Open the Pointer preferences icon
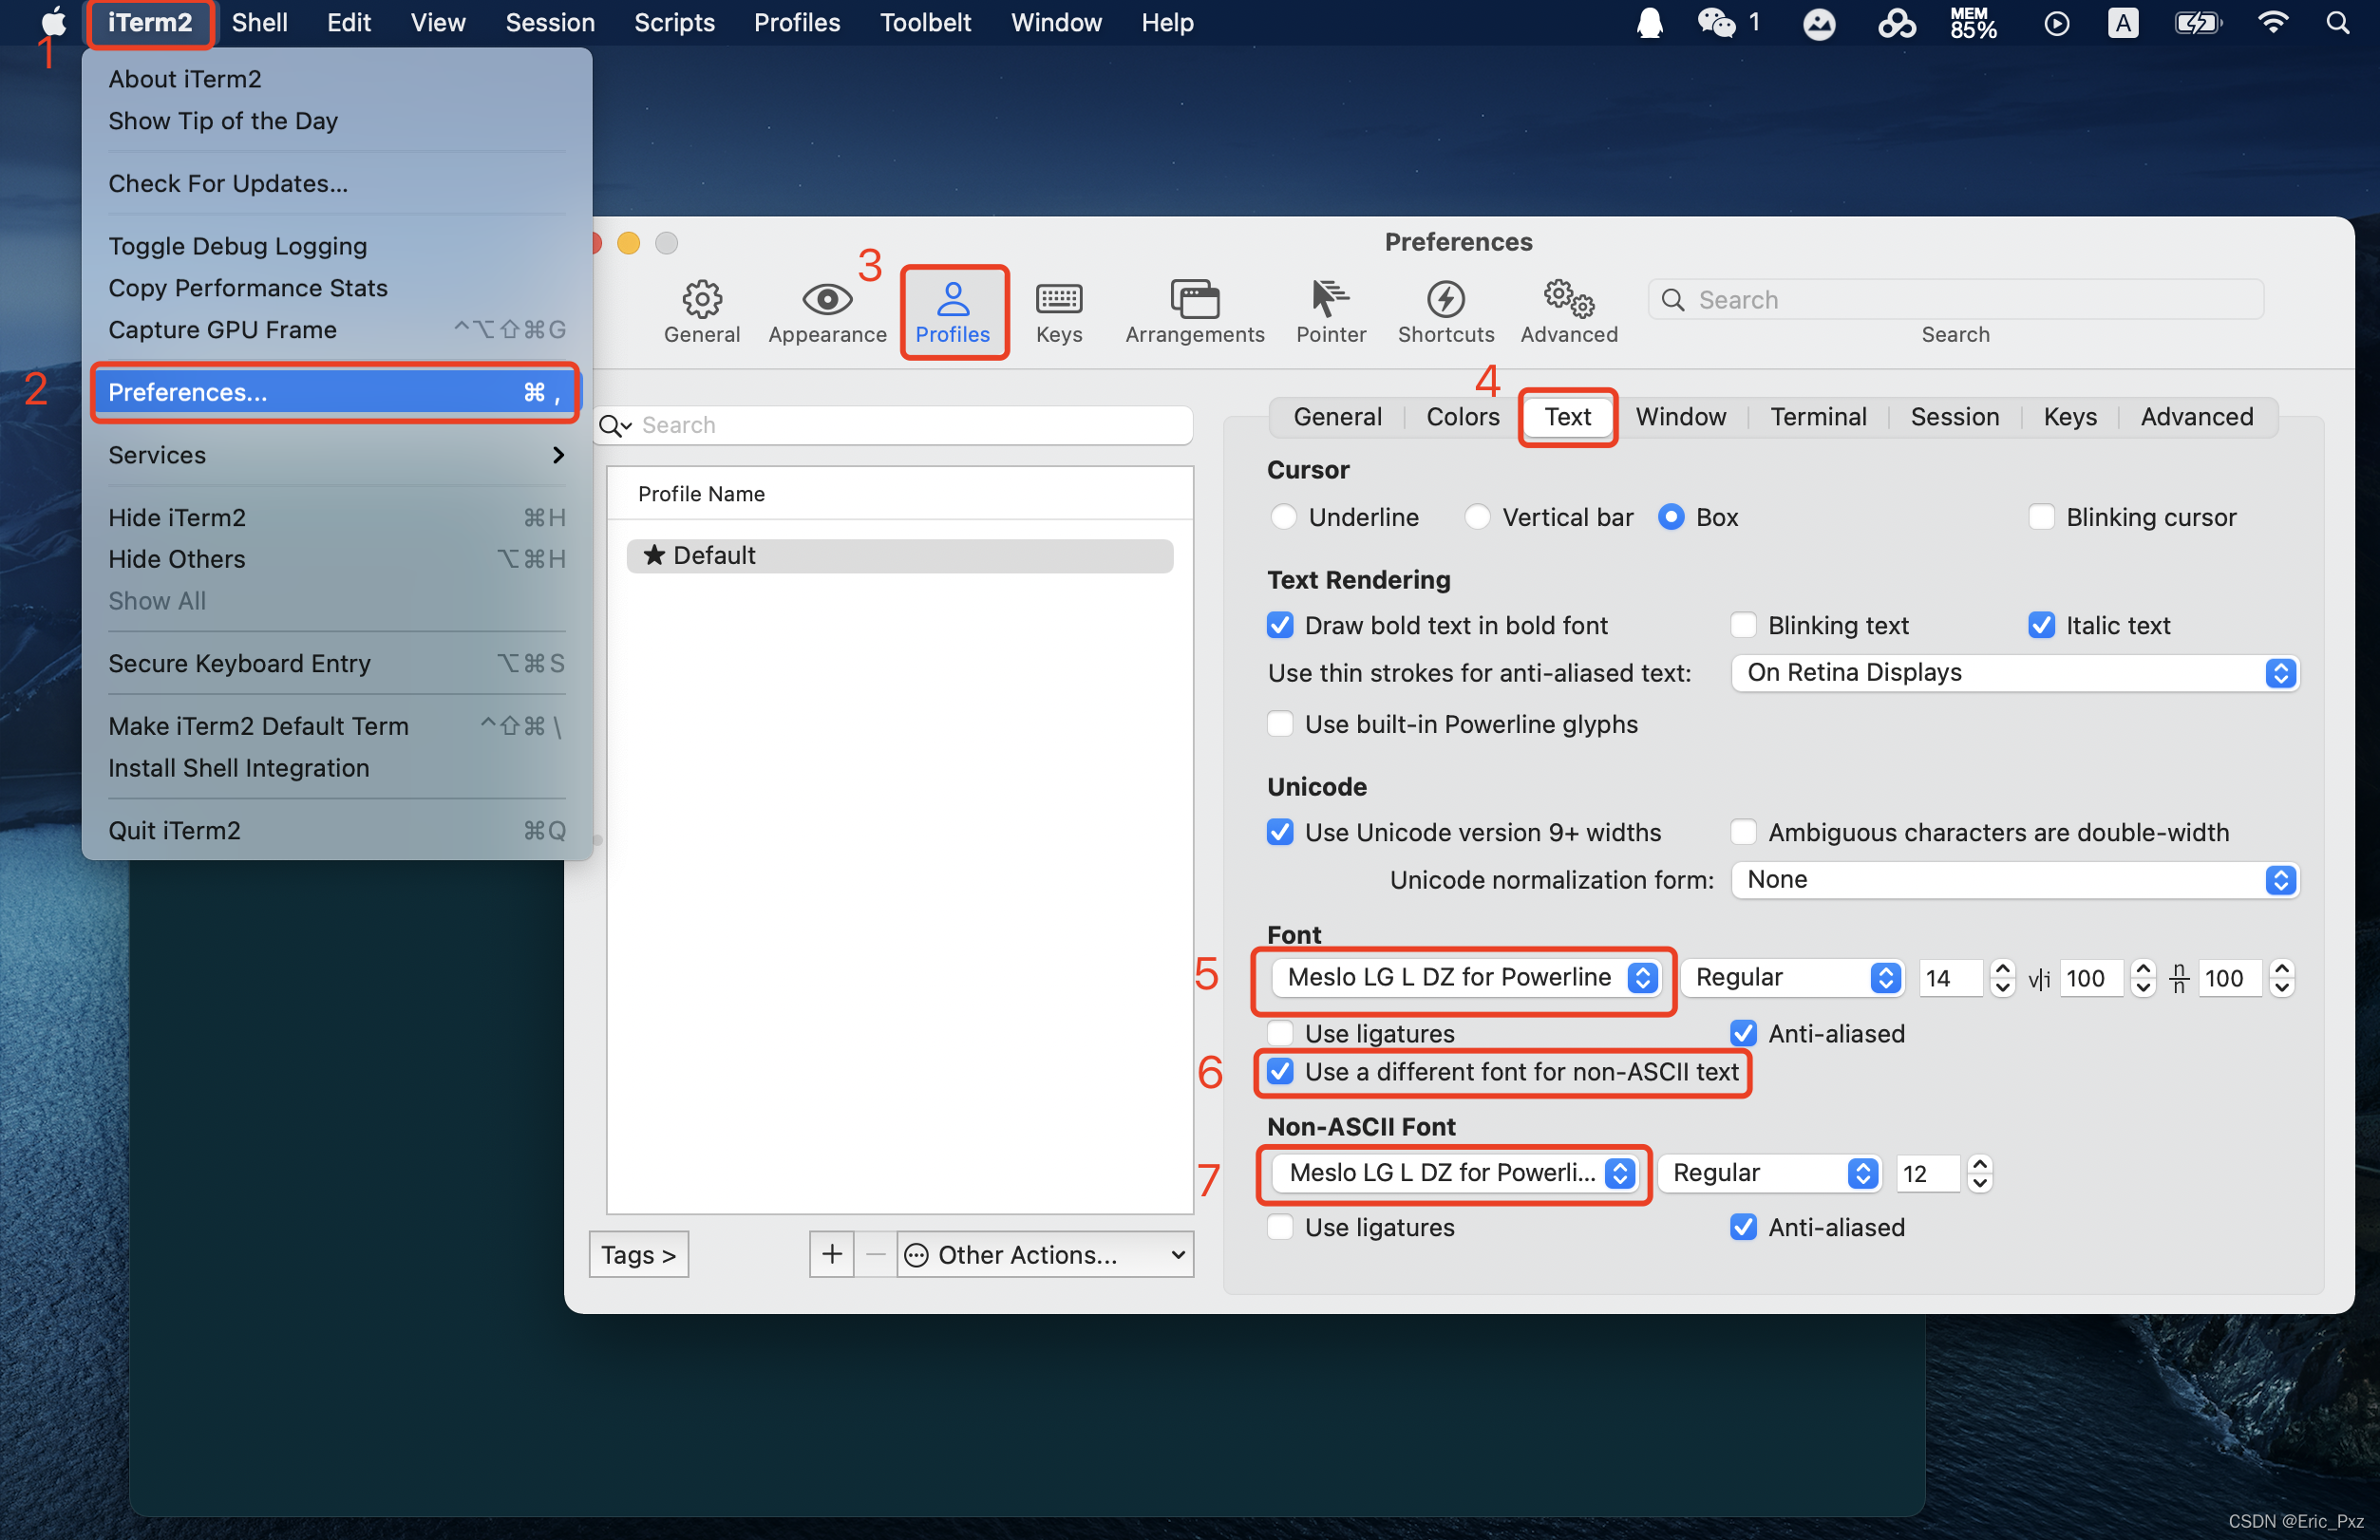 1330,311
